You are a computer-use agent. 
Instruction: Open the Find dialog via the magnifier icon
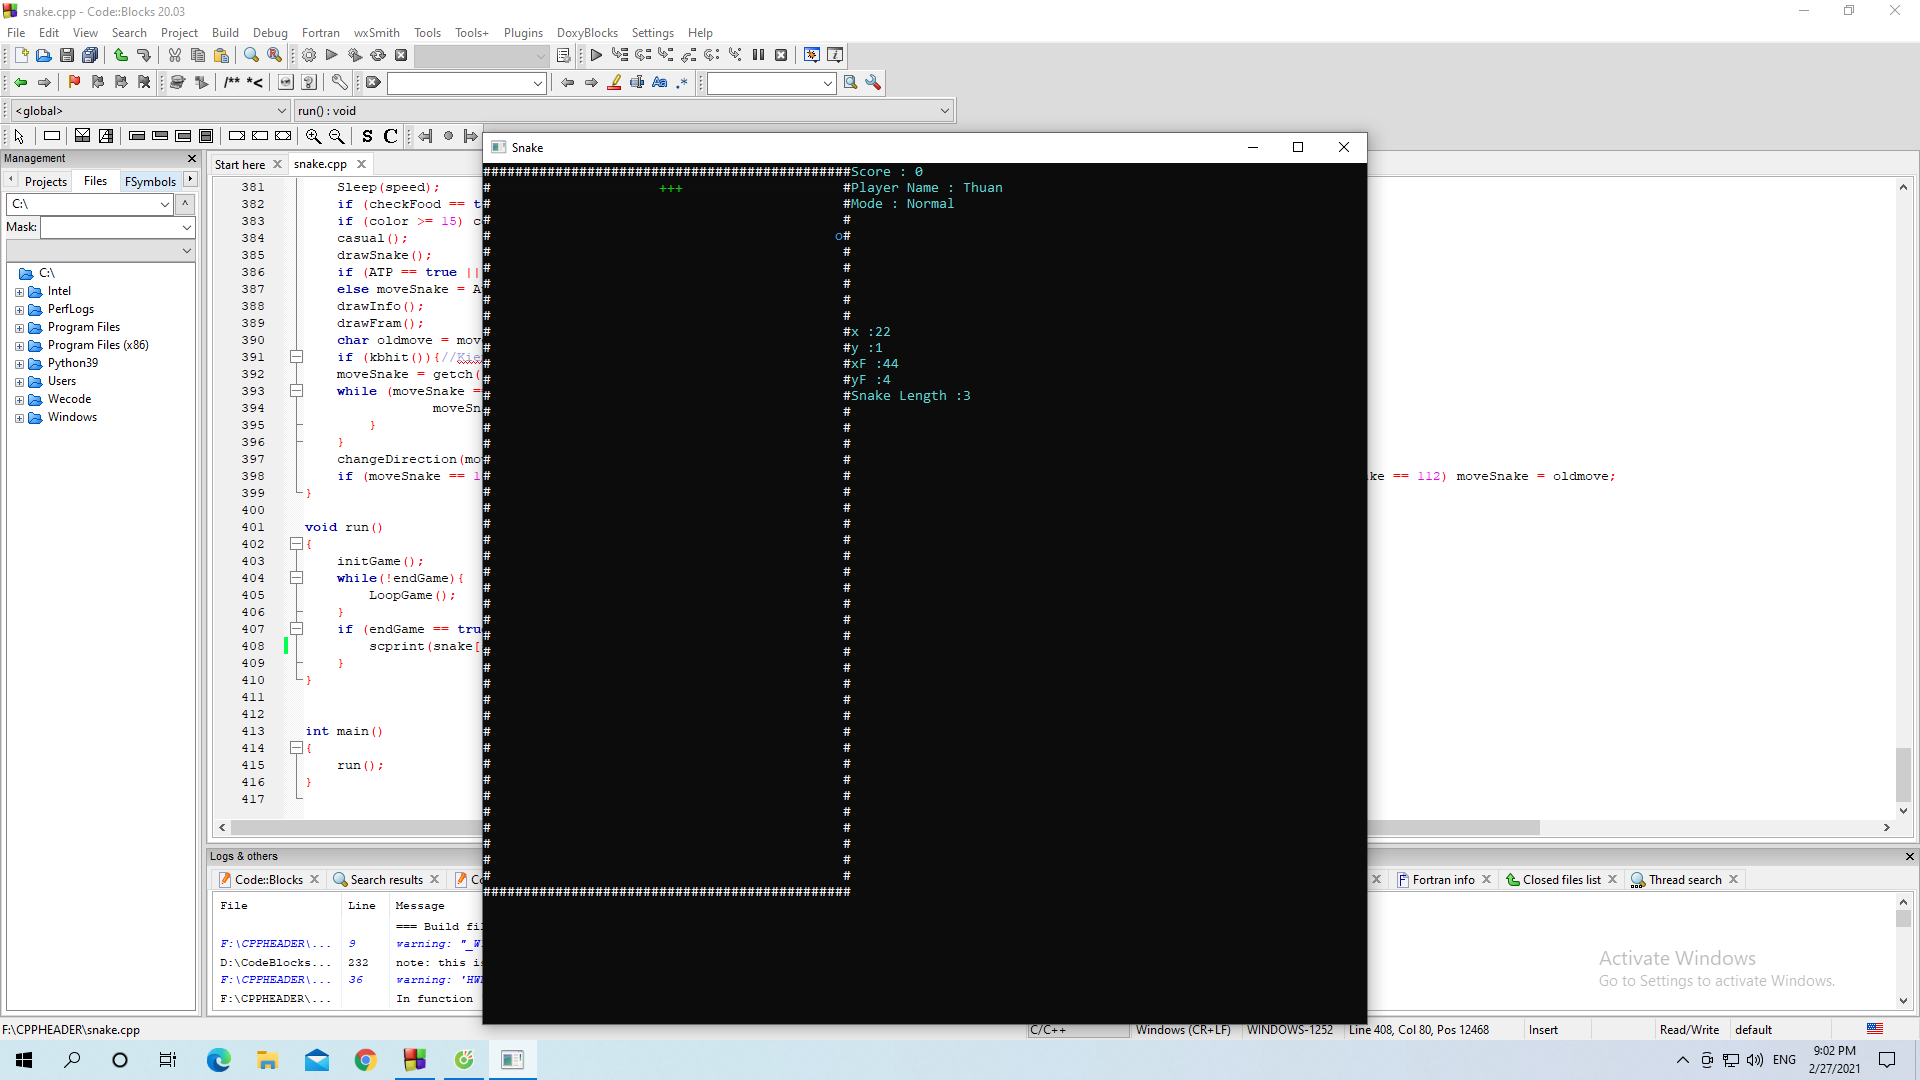click(251, 55)
